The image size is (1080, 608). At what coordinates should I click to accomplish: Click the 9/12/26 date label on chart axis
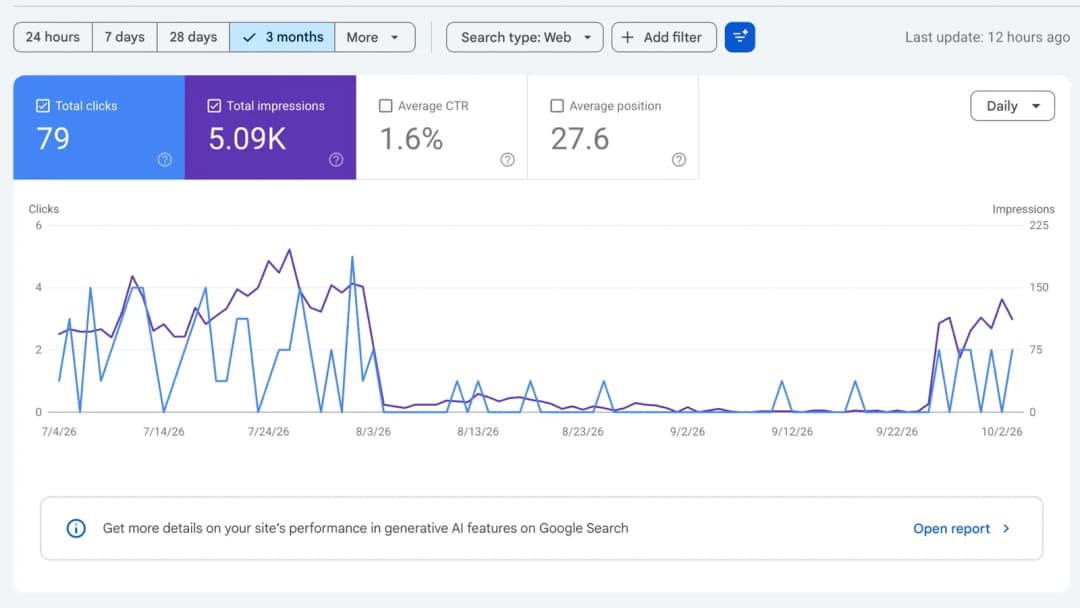click(x=792, y=432)
